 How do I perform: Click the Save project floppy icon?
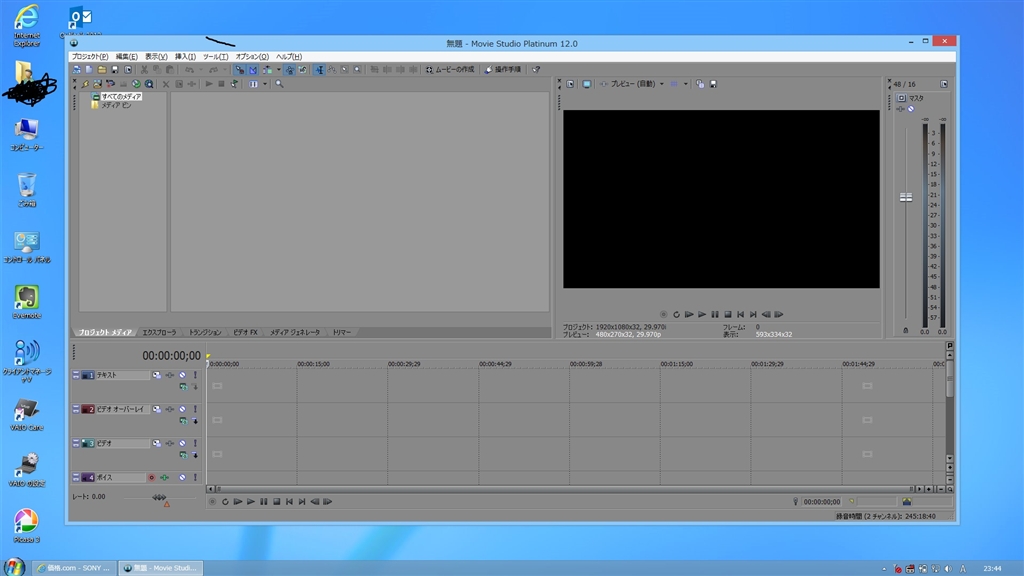[115, 69]
